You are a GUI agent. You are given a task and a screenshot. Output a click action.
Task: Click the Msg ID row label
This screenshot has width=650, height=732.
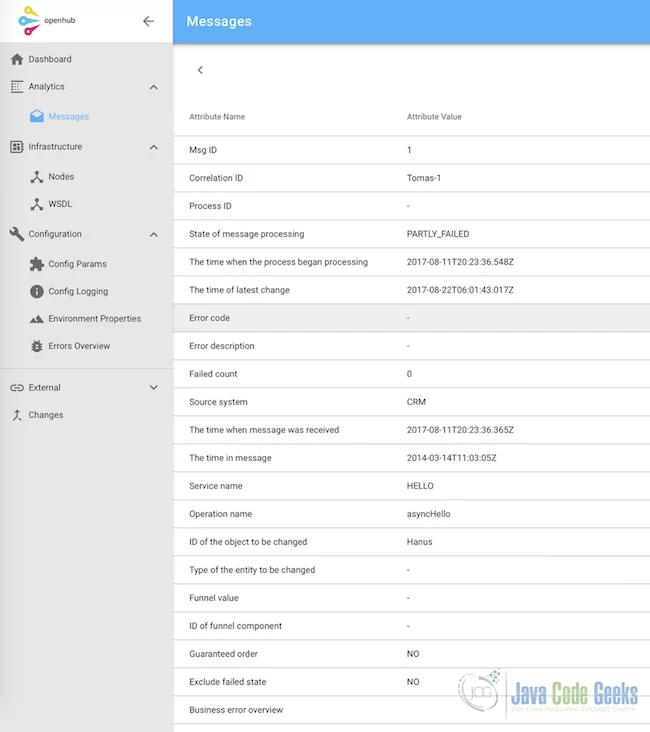click(203, 150)
